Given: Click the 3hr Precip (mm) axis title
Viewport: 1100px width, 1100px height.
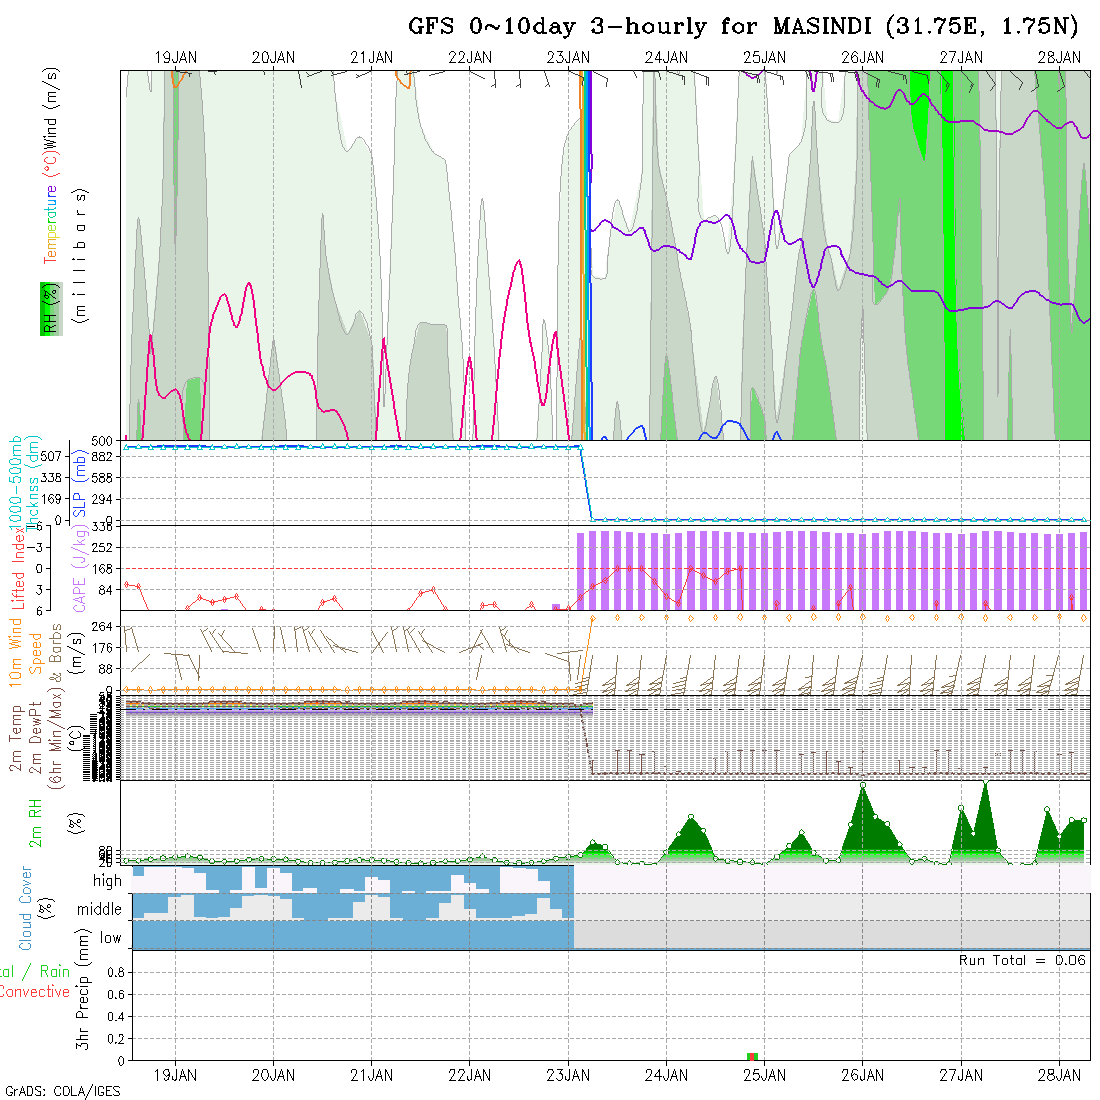Looking at the screenshot, I should coord(83,1005).
